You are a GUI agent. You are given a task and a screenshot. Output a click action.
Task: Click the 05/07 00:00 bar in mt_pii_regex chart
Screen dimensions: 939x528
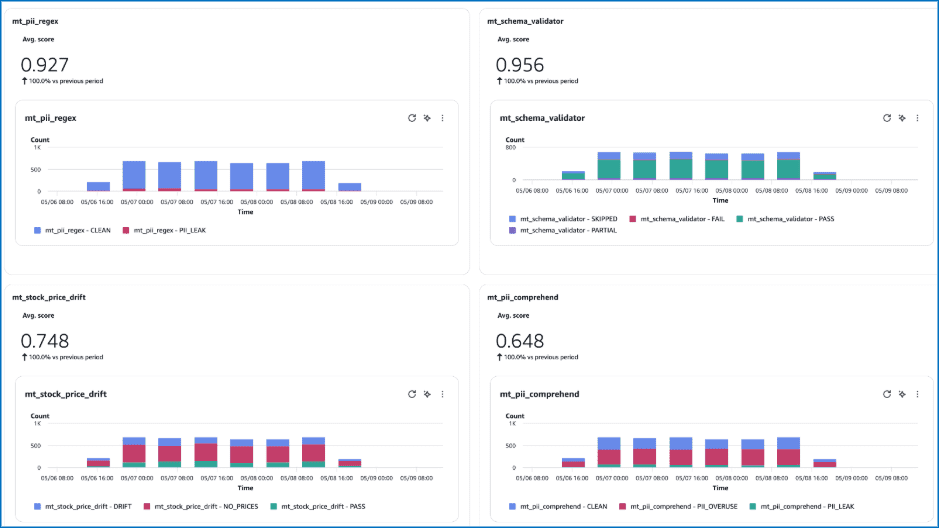134,176
